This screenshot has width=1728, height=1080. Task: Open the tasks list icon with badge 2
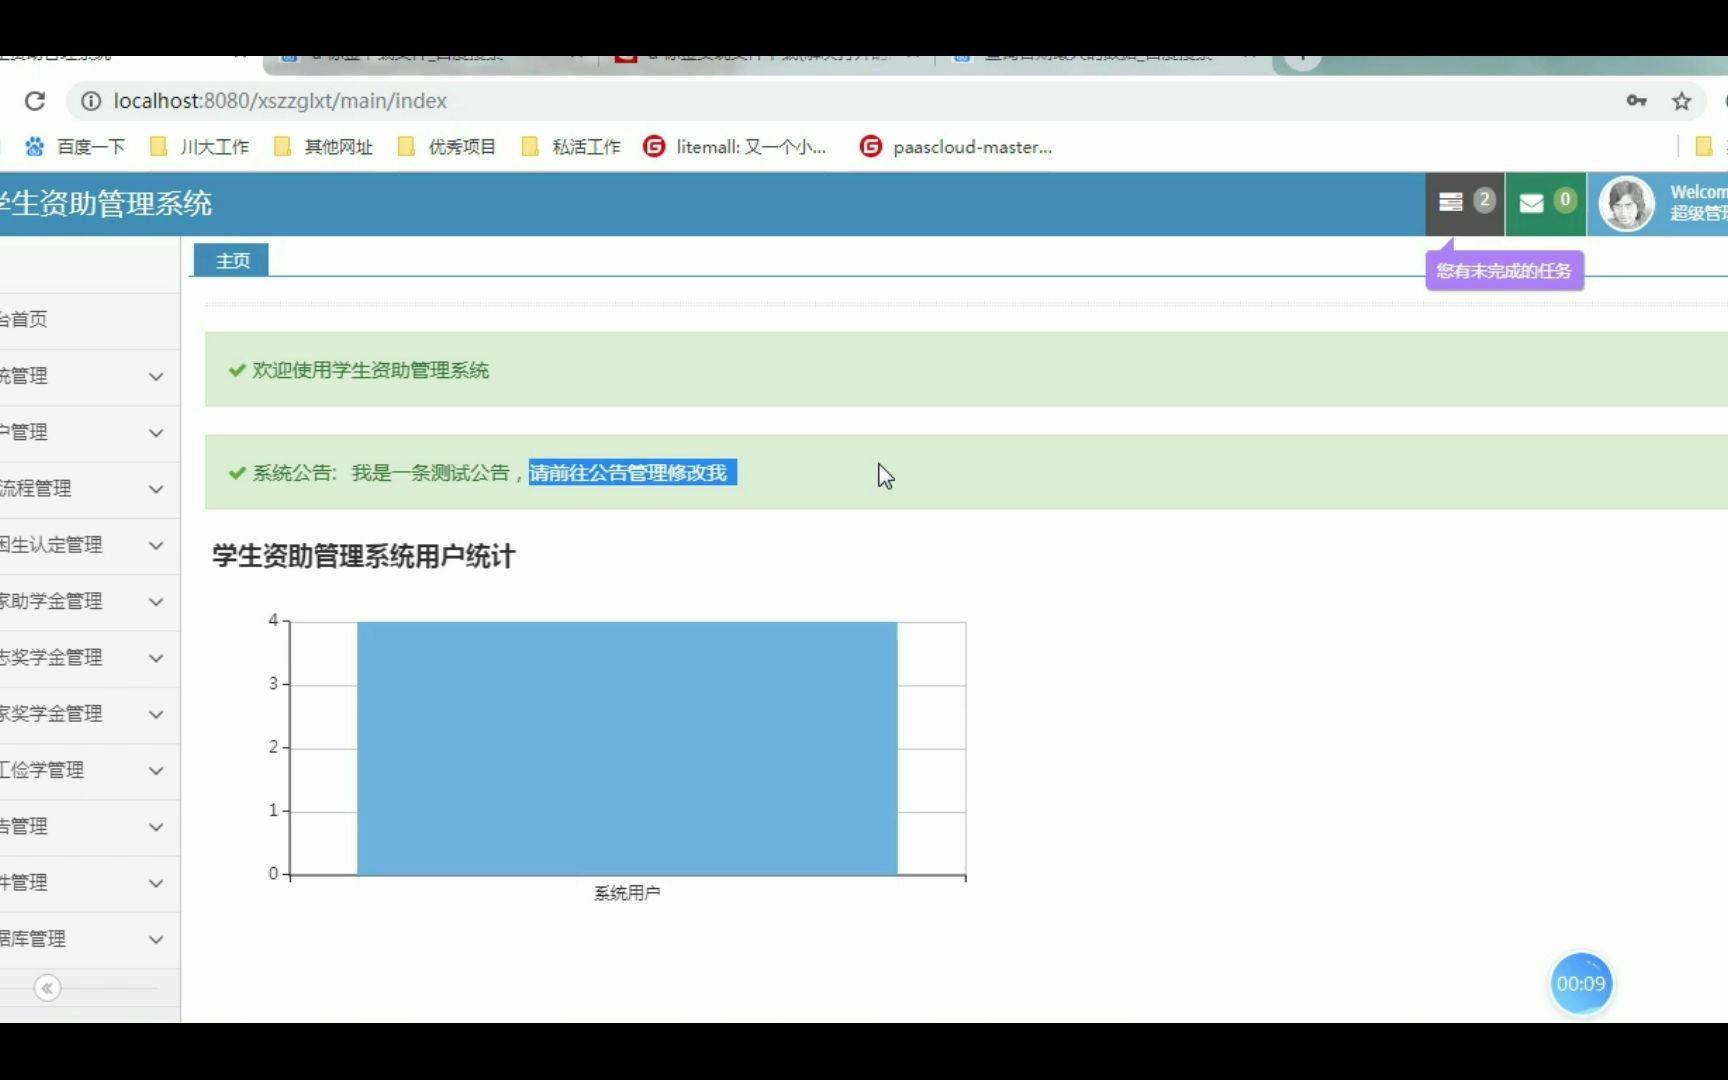tap(1465, 203)
